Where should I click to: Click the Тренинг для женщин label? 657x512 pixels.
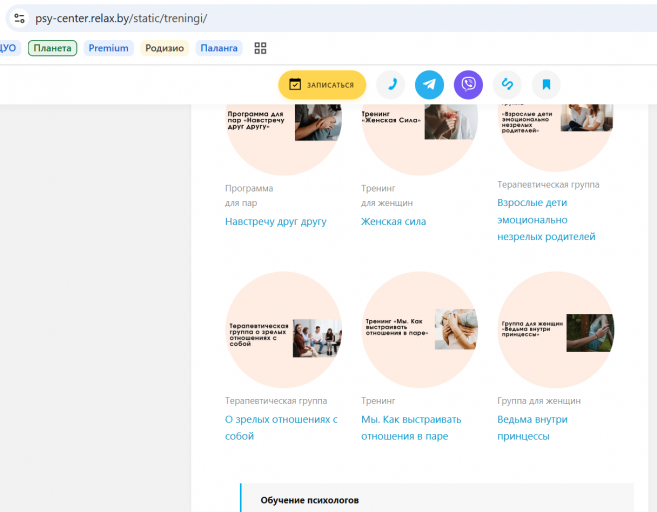coord(387,196)
